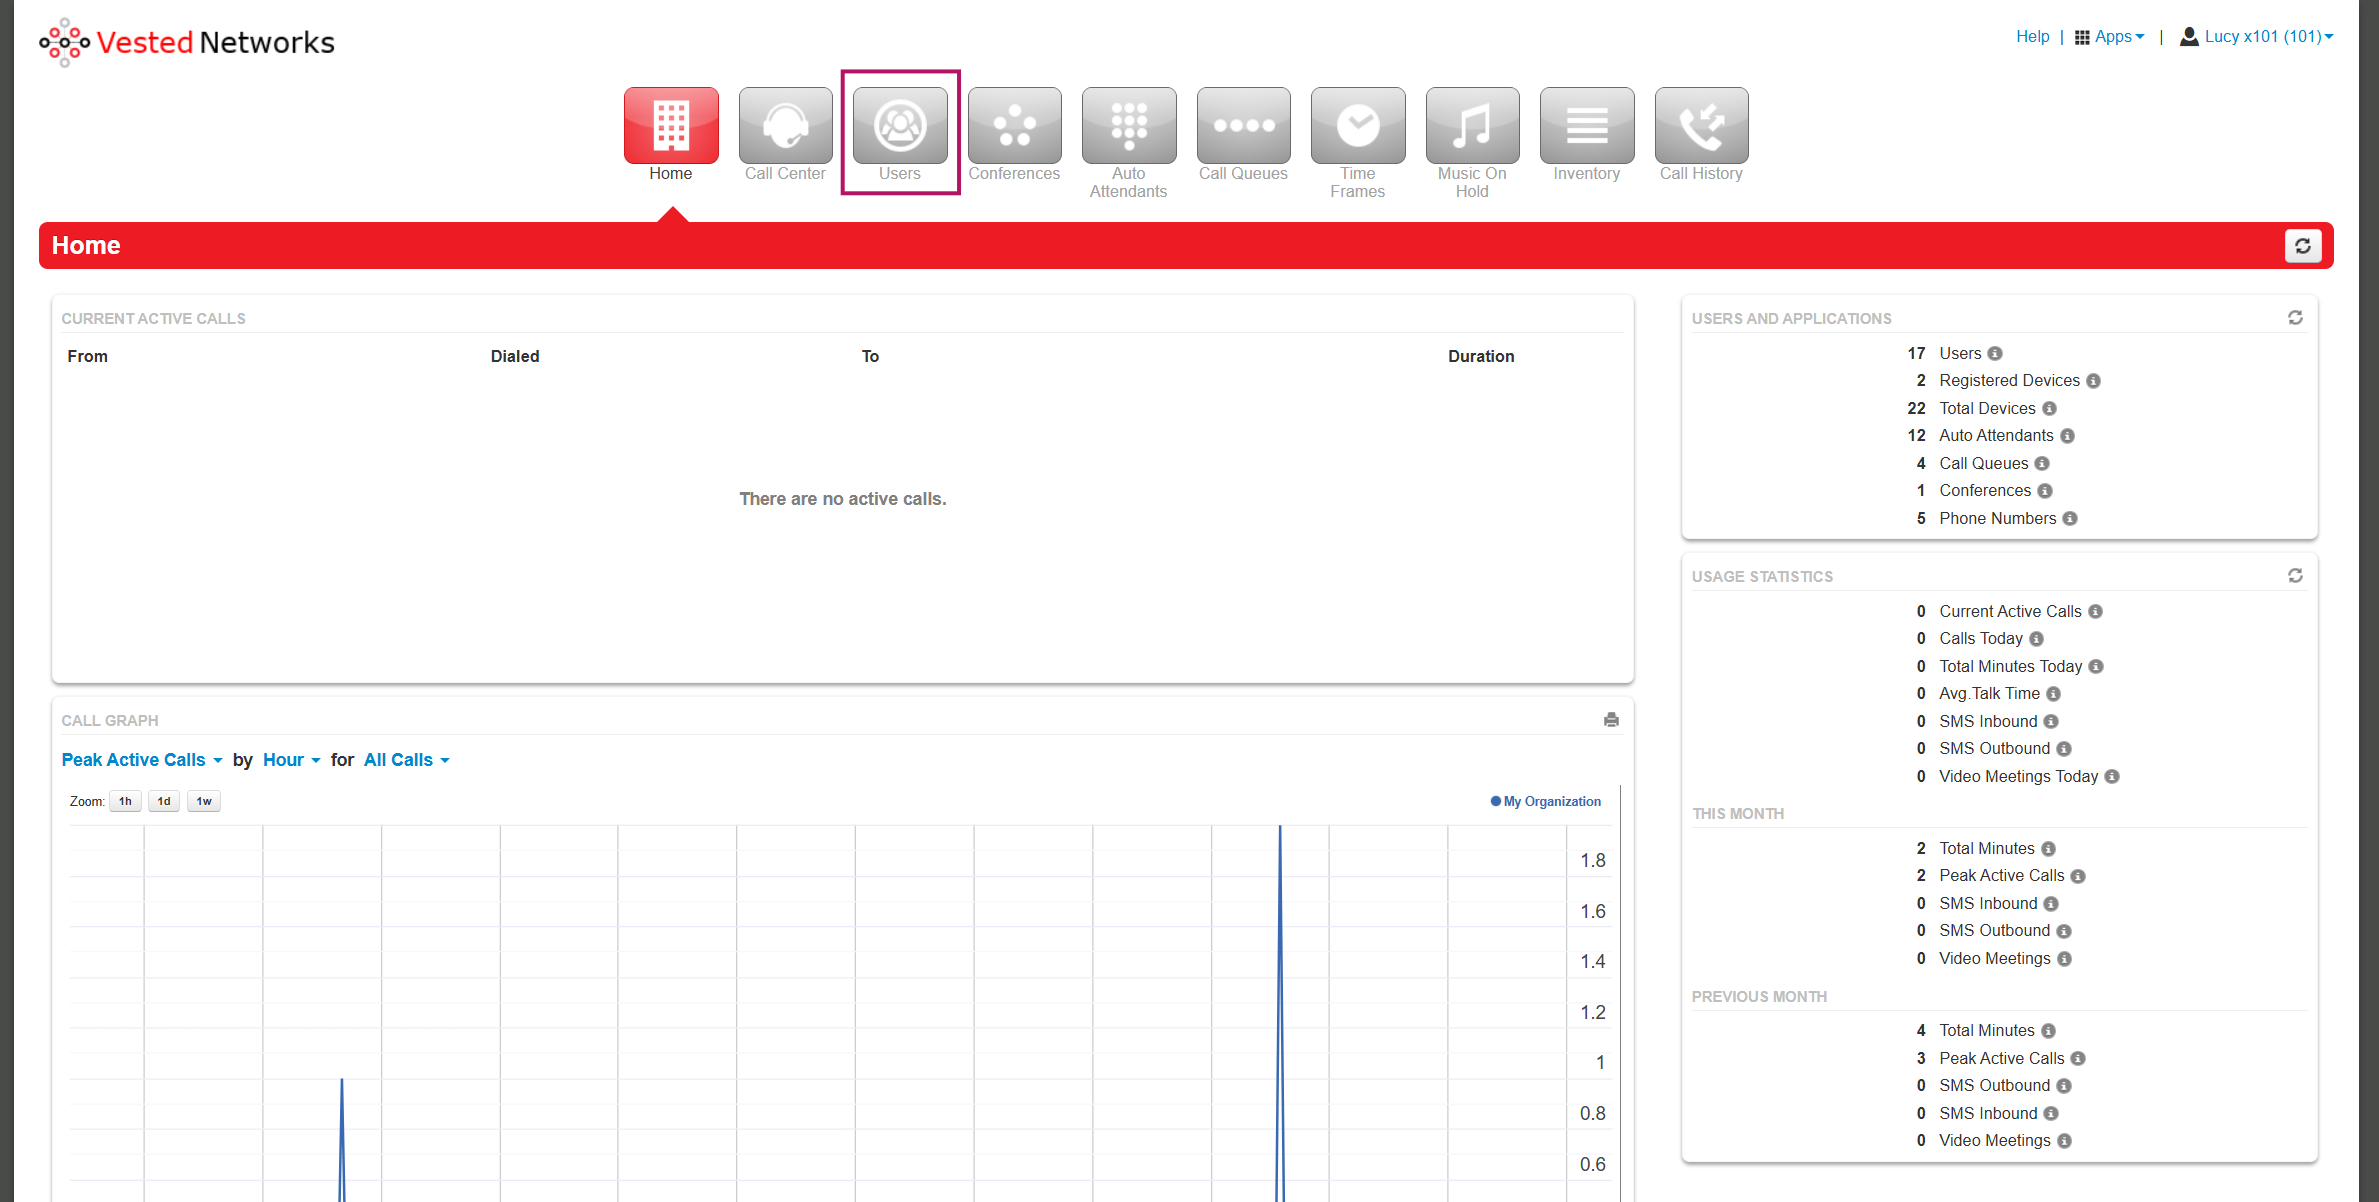Viewport: 2379px width, 1202px height.
Task: Set graph zoom to 1d
Action: click(164, 801)
